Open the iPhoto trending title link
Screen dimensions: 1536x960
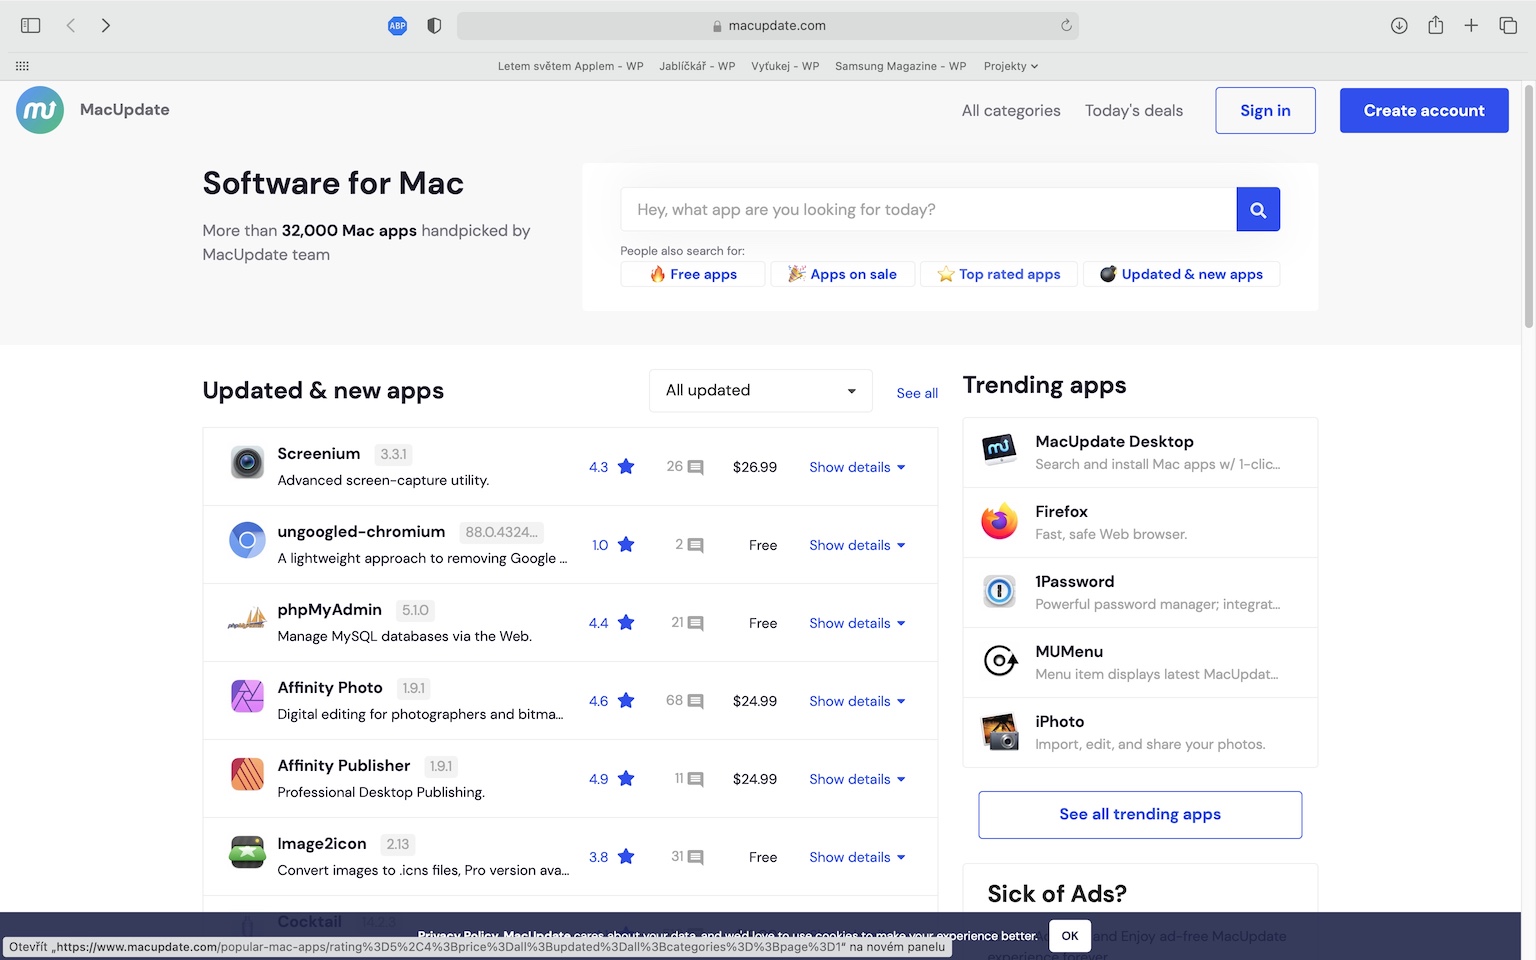[x=1059, y=722]
